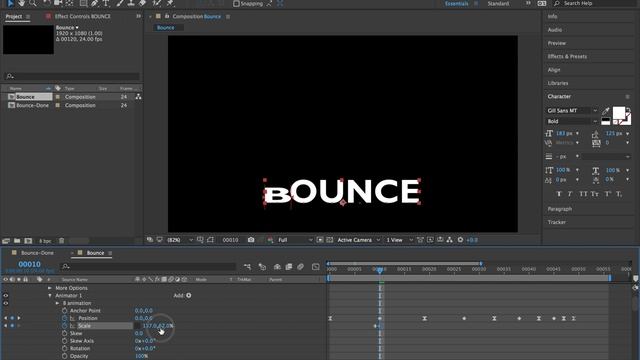The height and width of the screenshot is (360, 640).
Task: Select the Eraser tool
Action: 142,3
